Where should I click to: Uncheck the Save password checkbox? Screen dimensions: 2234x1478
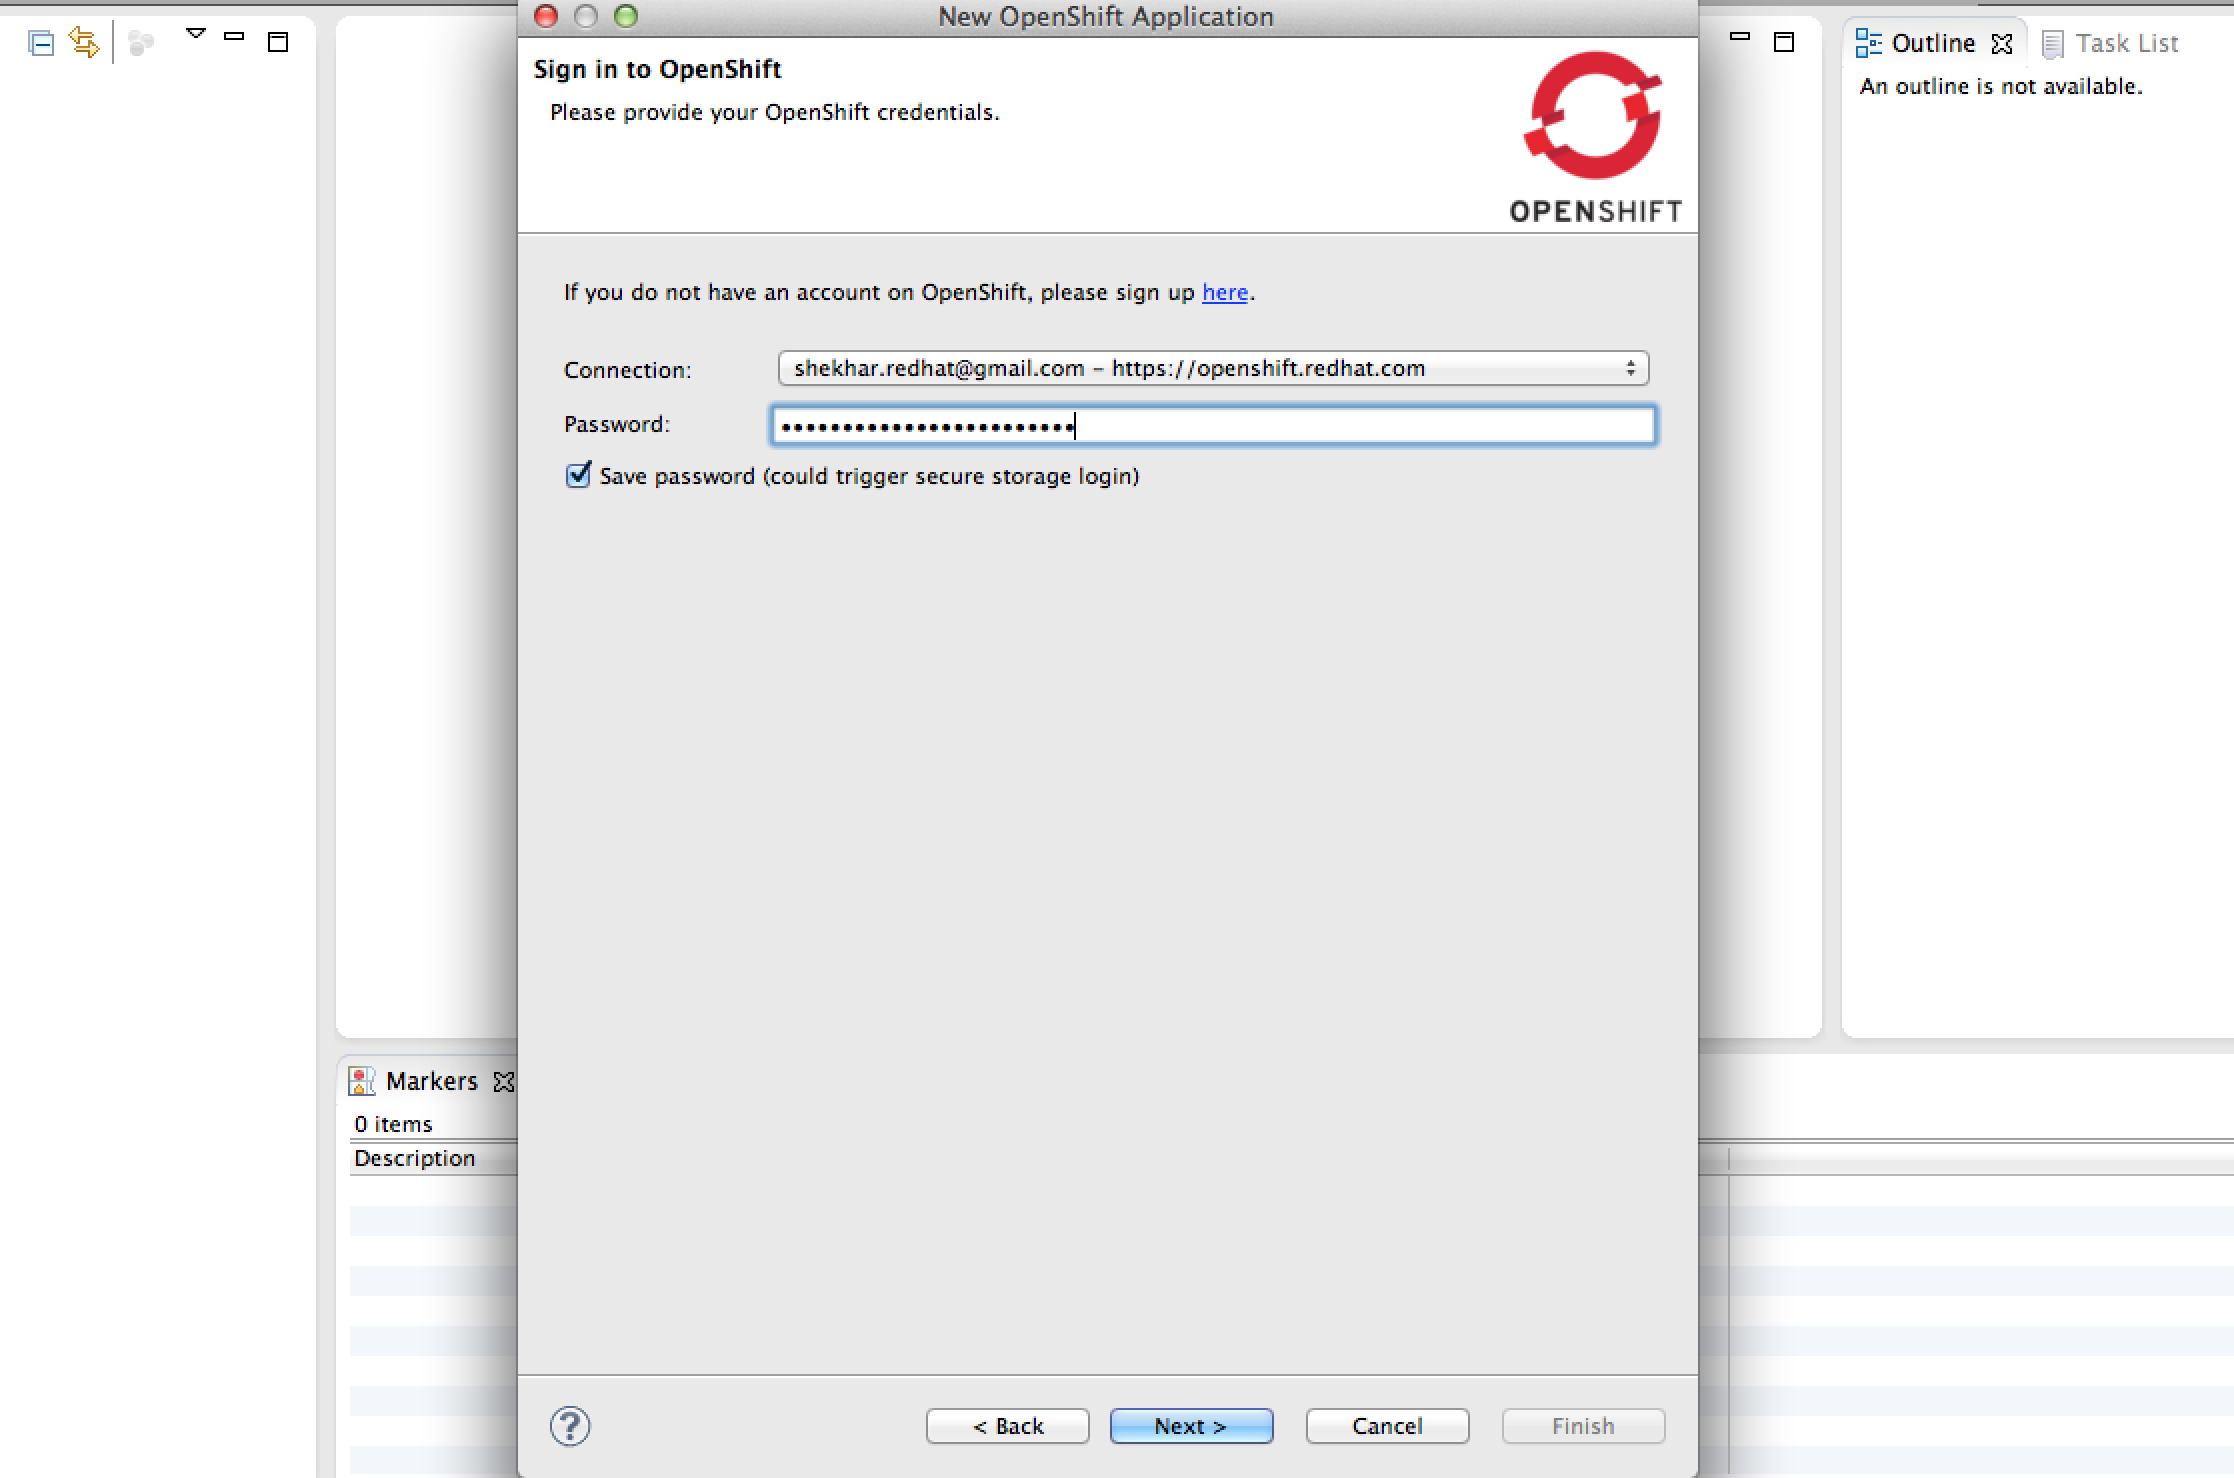coord(578,475)
